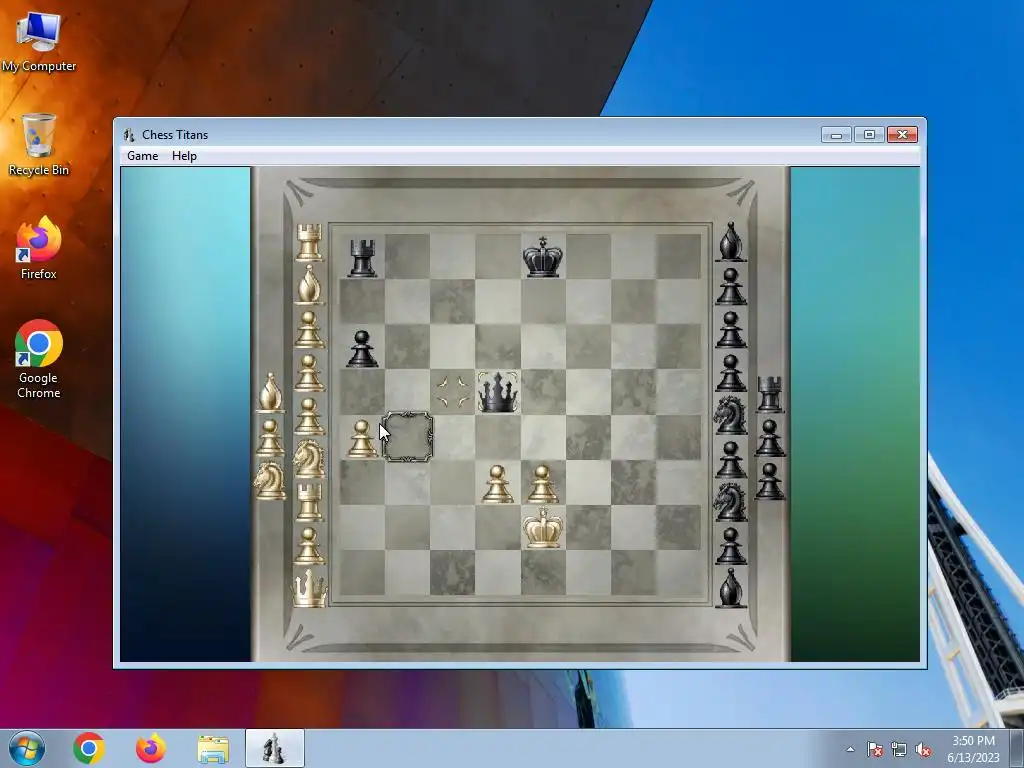Launch Firefox from the taskbar

151,748
